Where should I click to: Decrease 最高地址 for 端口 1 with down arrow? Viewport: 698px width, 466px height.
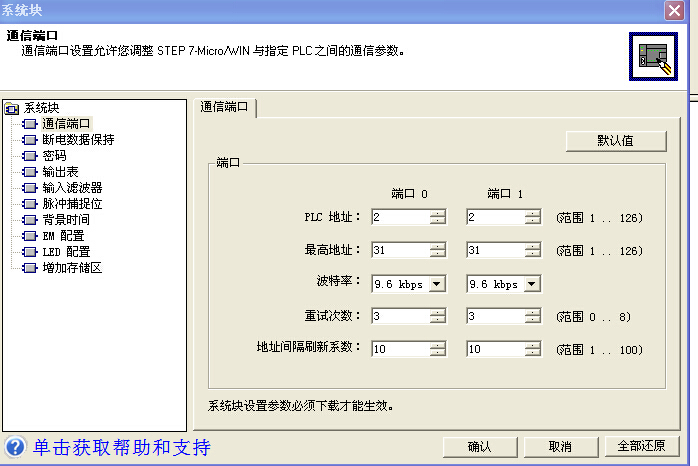(x=532, y=254)
